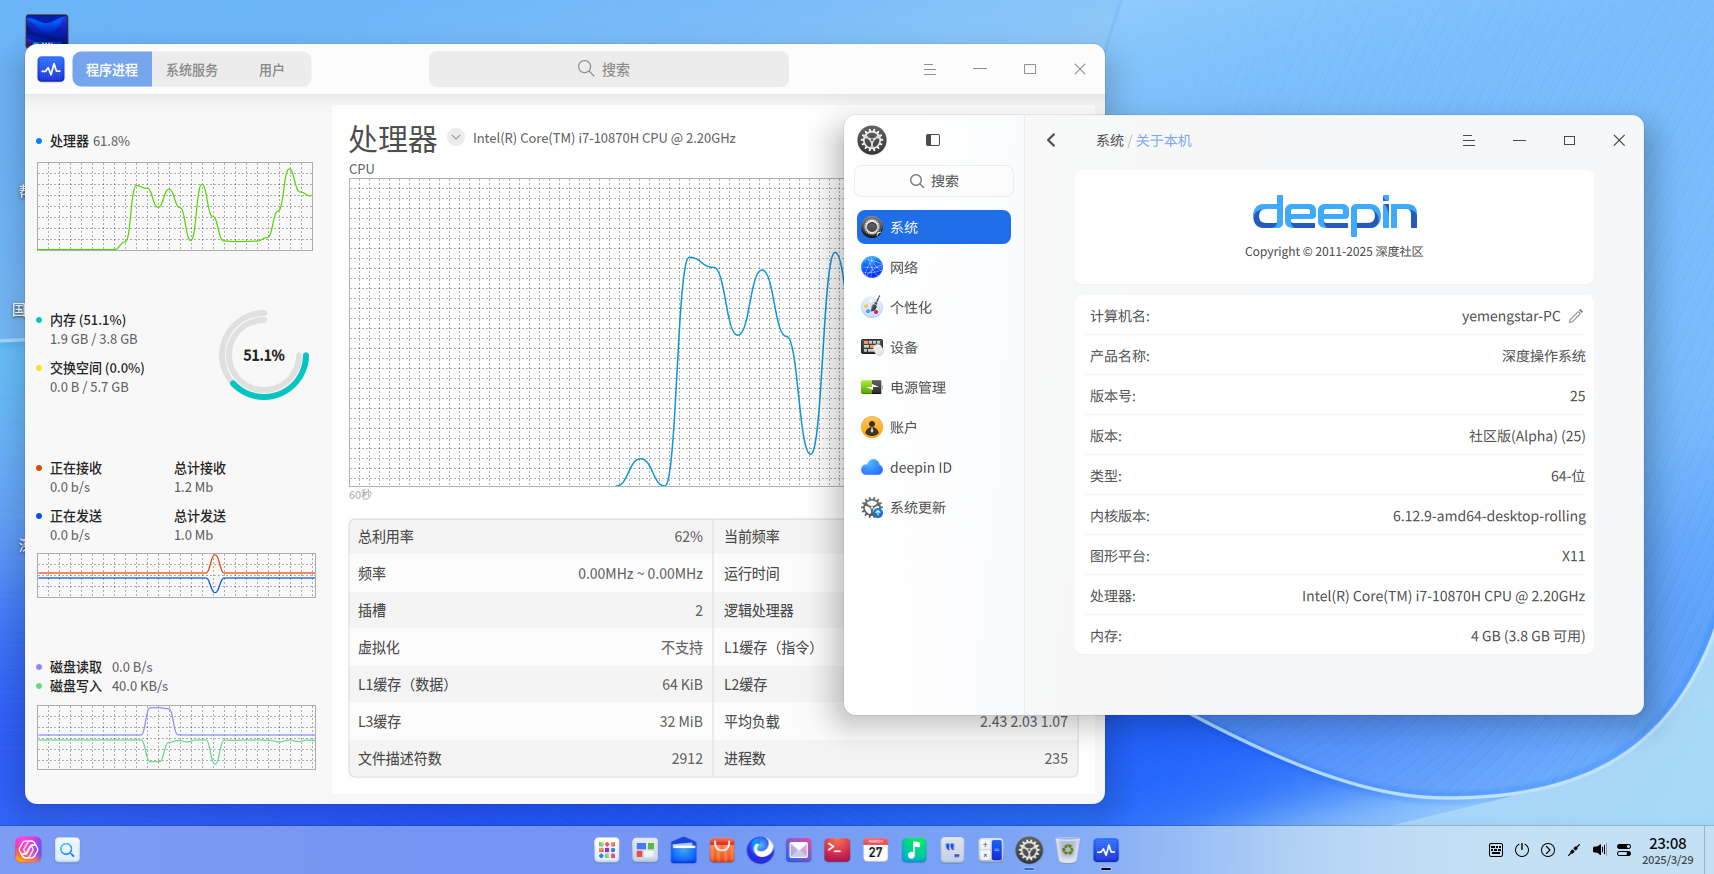
Task: Open Control Center's hamburger menu
Action: [x=1468, y=140]
